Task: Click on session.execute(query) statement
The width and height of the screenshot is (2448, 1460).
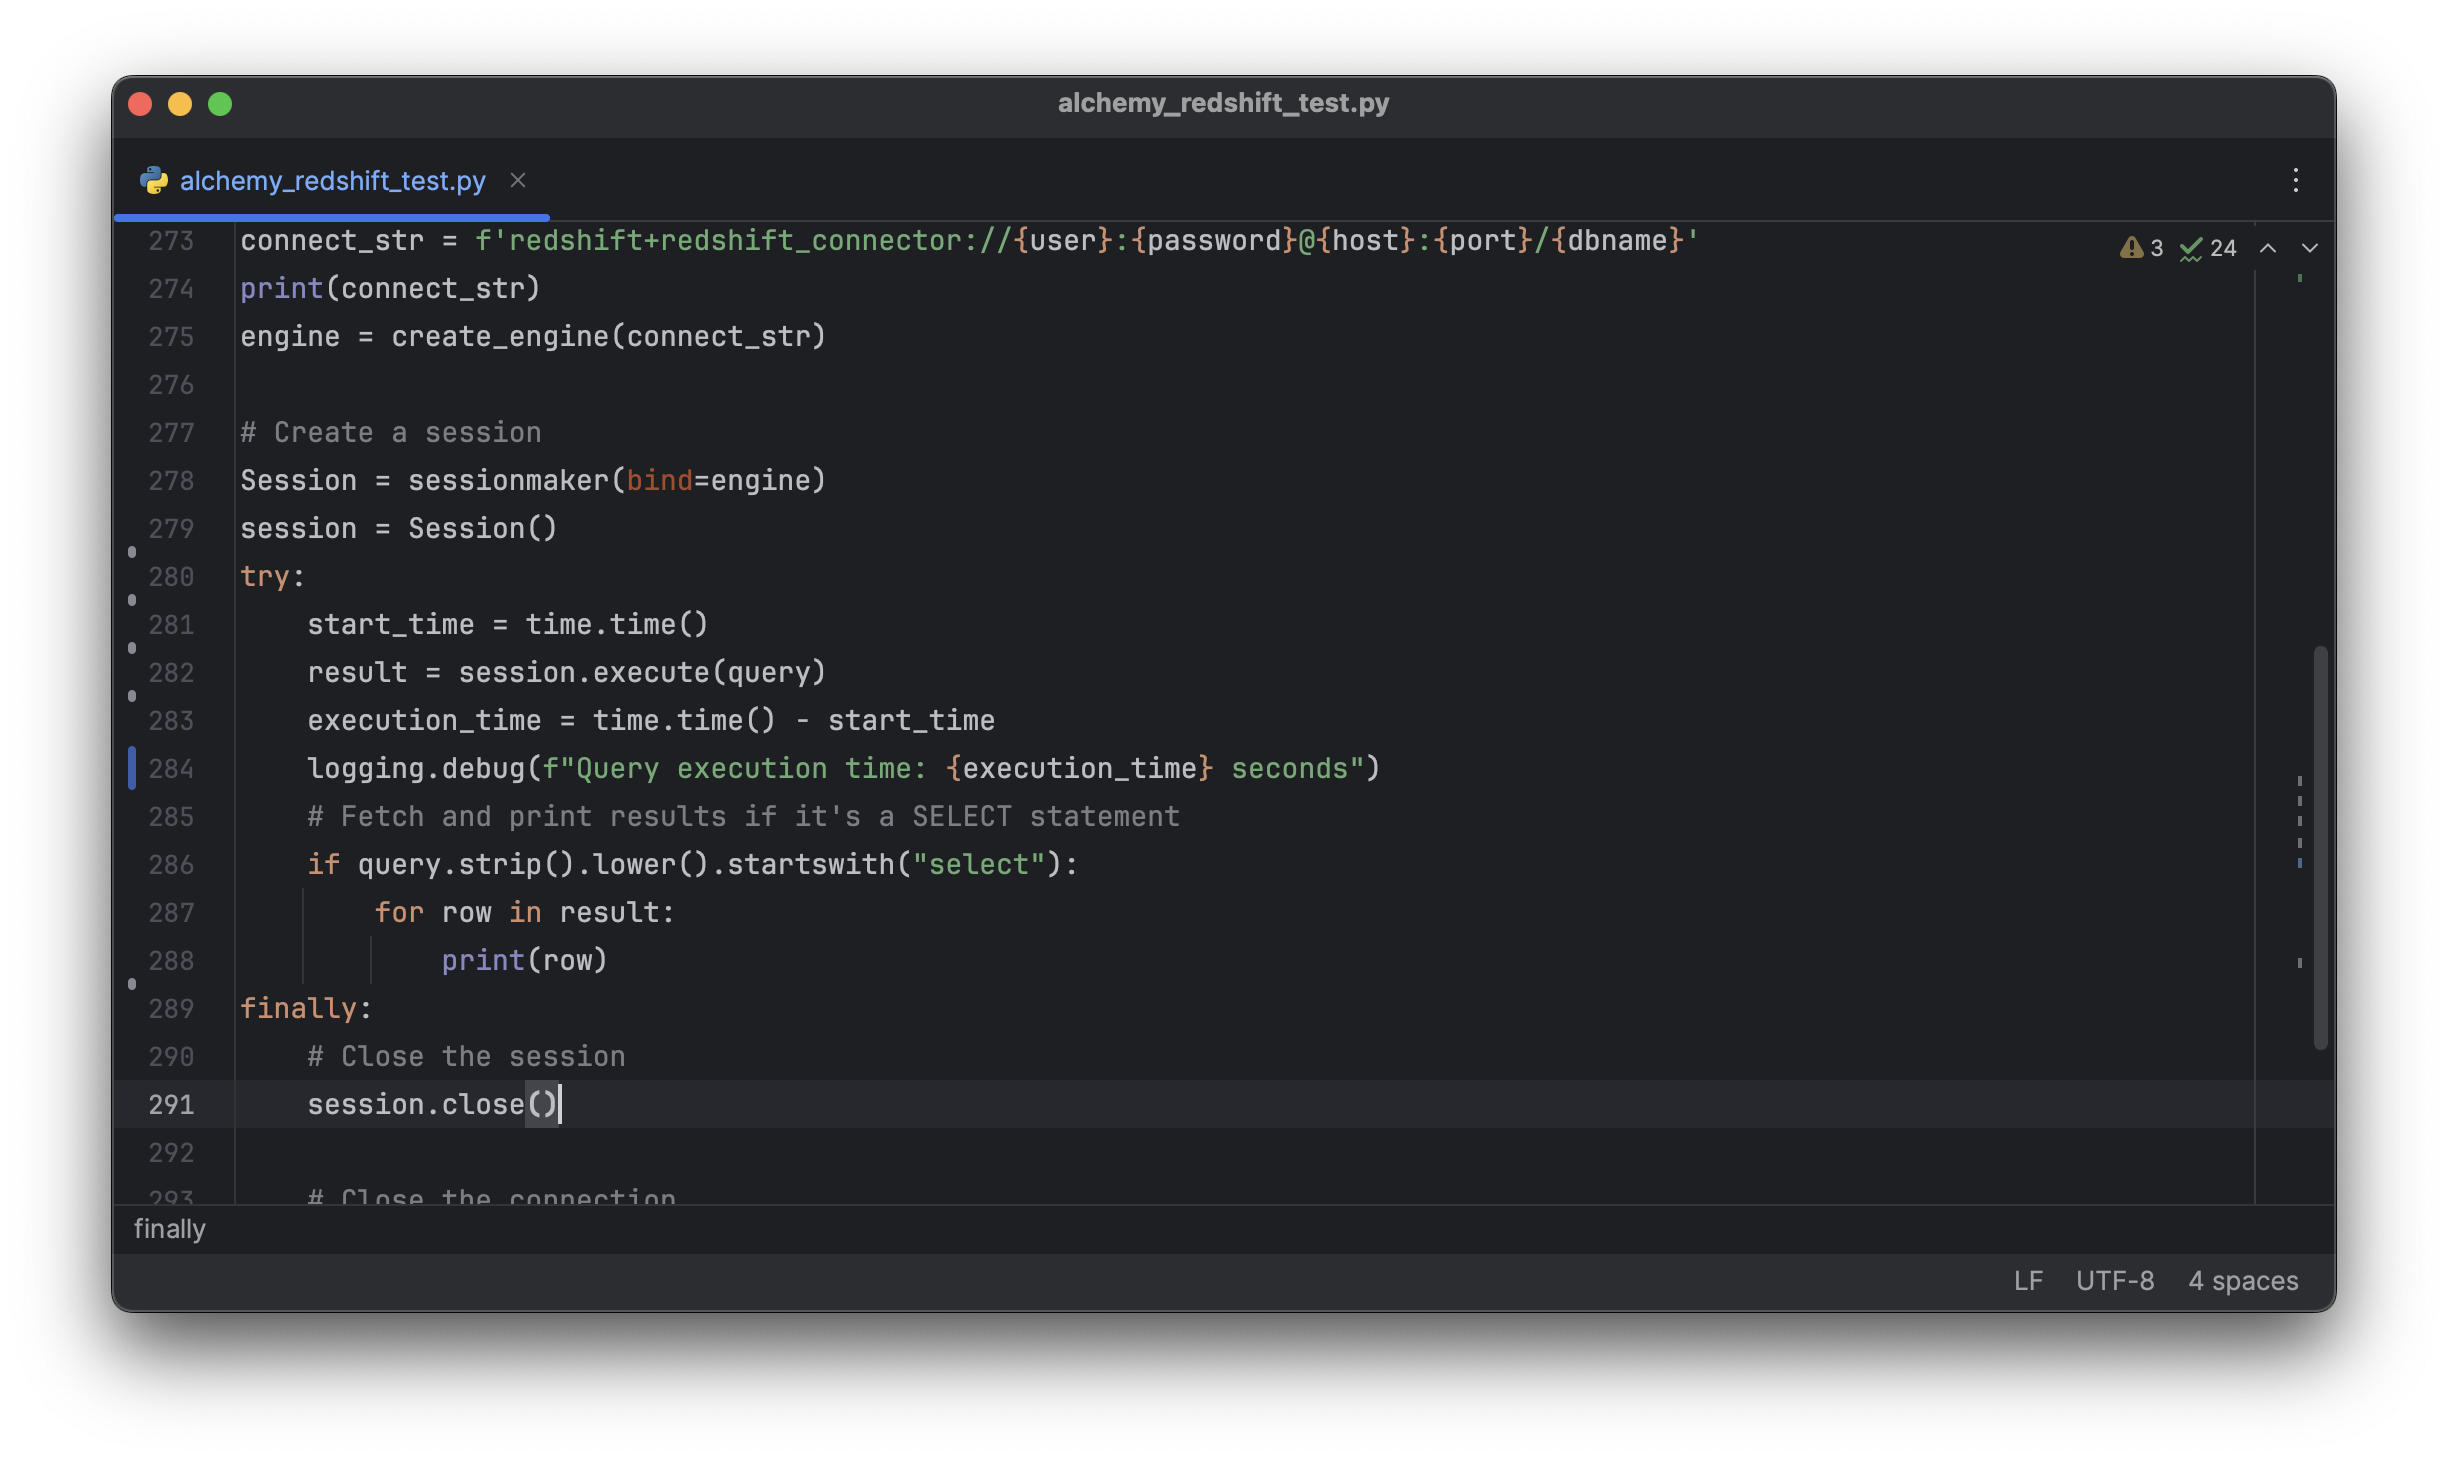Action: (642, 673)
